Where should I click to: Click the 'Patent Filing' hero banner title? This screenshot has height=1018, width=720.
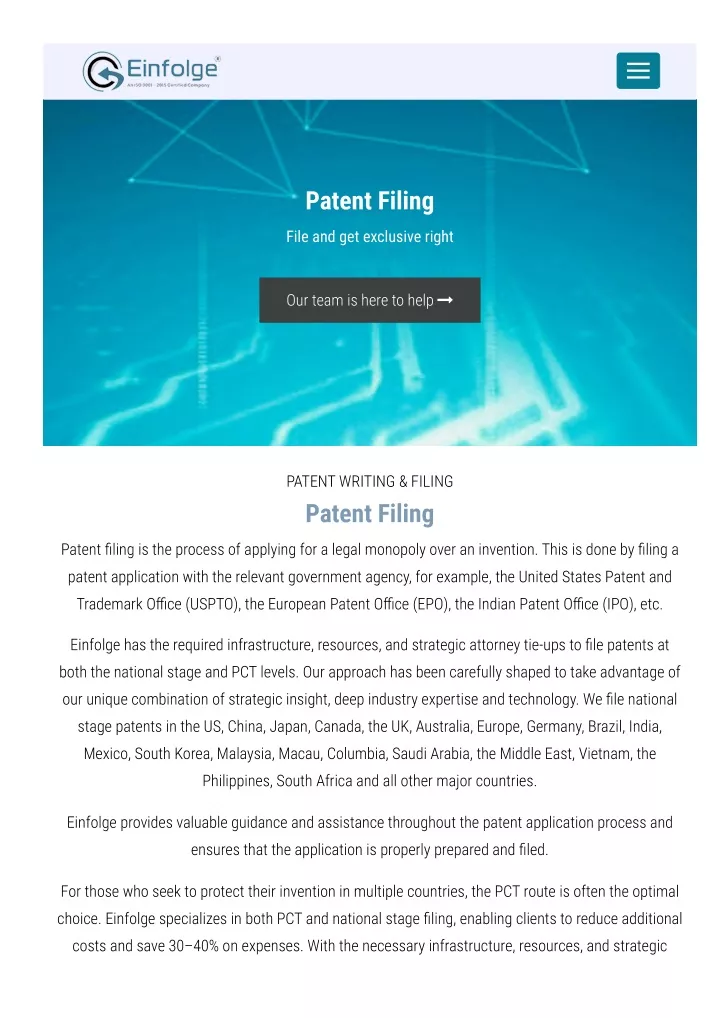coord(369,201)
